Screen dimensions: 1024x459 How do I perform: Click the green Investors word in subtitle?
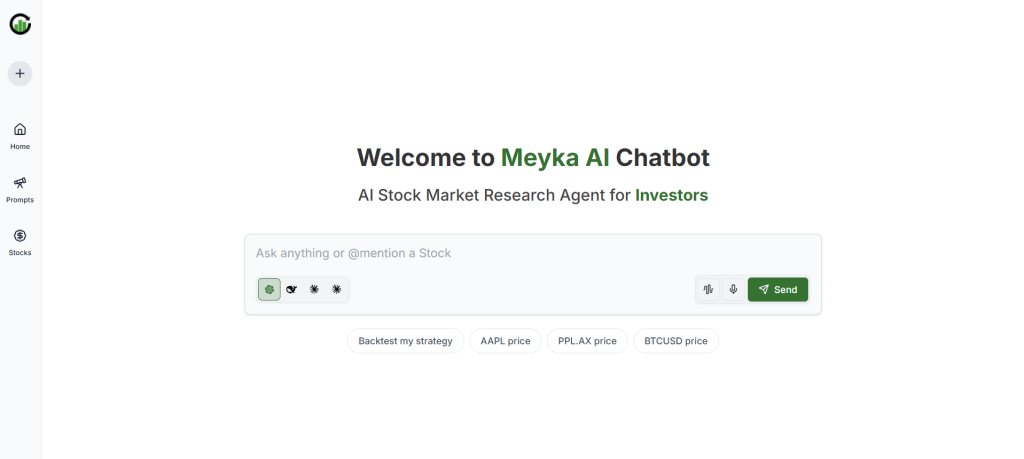click(x=671, y=196)
